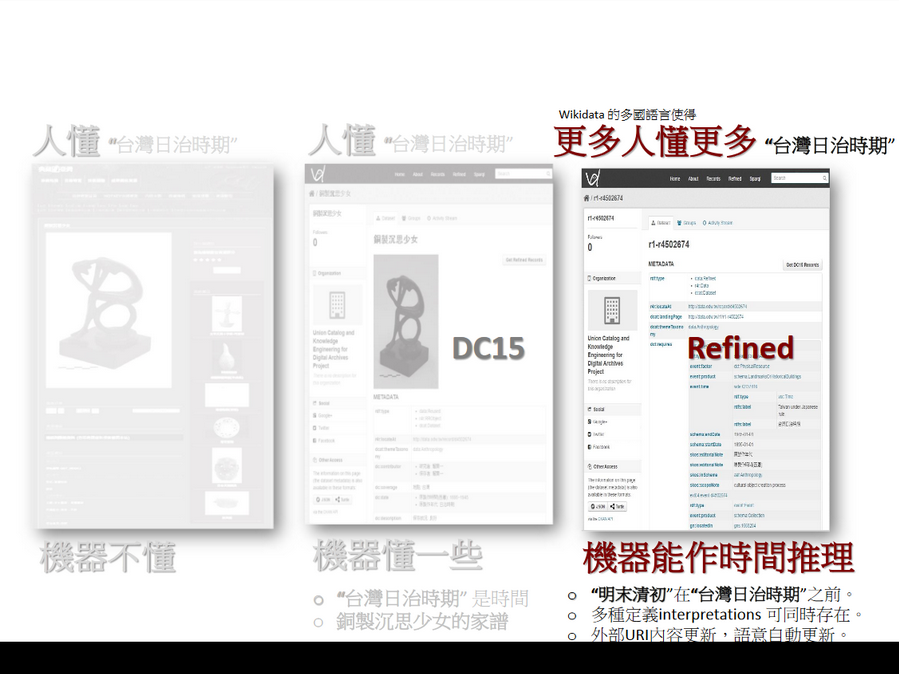Open About menu on the Refined page
The height and width of the screenshot is (674, 899).
tap(693, 179)
